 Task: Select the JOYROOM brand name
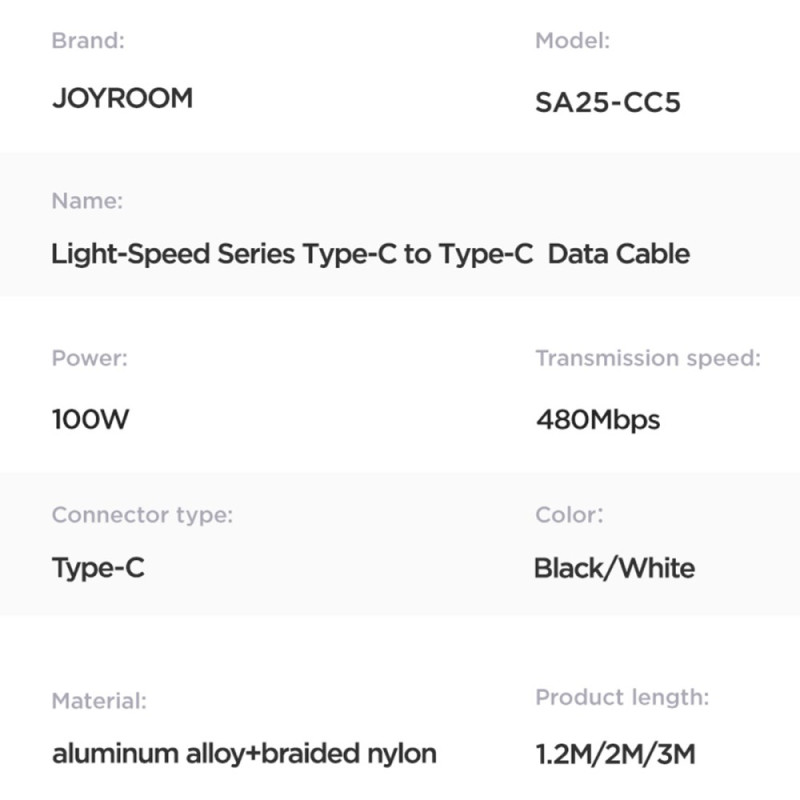click(122, 98)
